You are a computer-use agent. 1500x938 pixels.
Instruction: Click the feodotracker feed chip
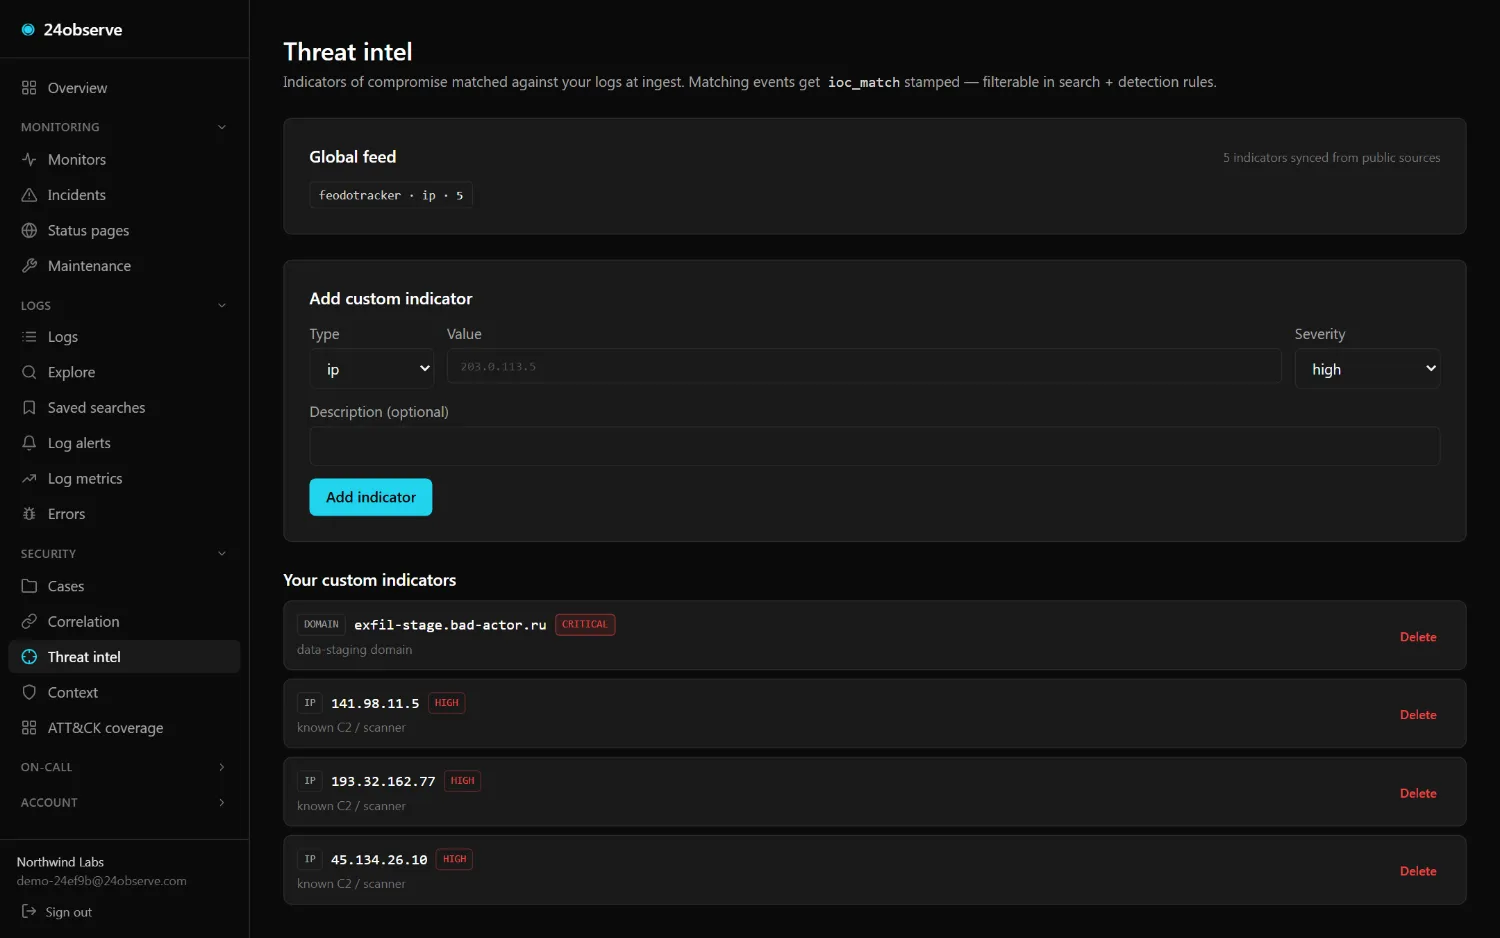[x=391, y=195]
